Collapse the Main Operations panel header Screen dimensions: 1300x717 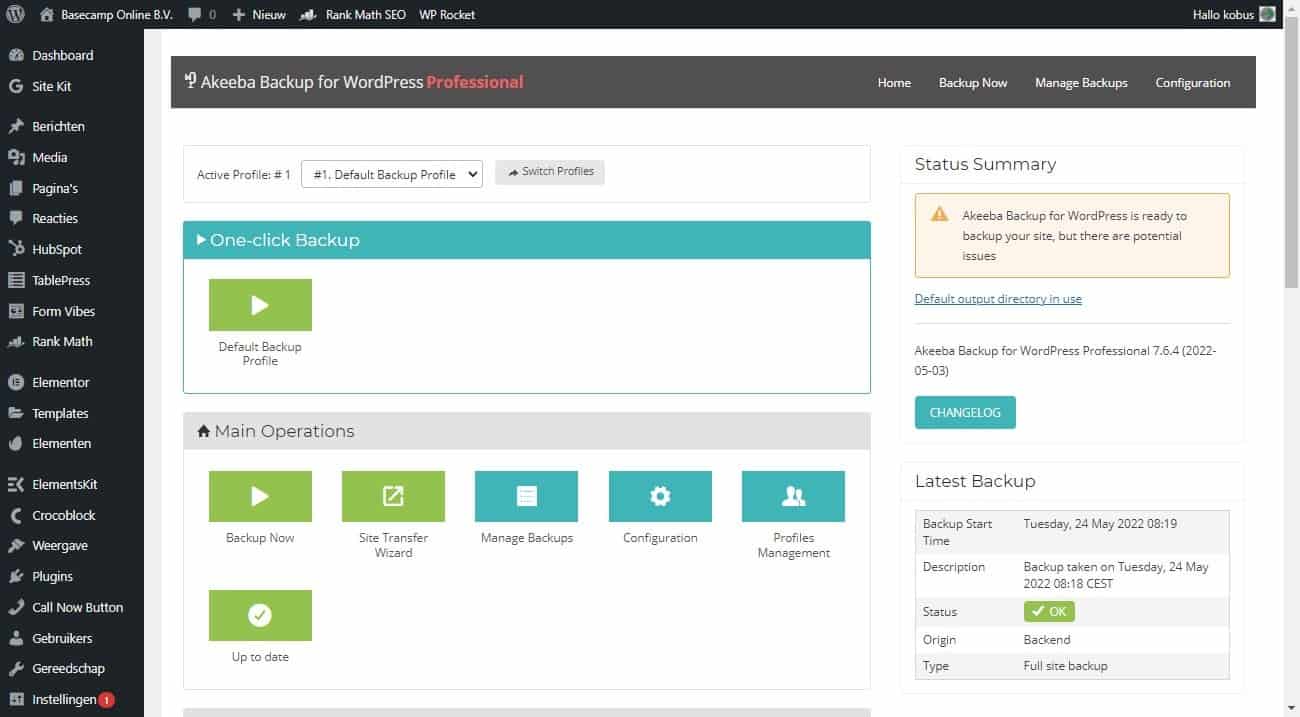tap(282, 431)
